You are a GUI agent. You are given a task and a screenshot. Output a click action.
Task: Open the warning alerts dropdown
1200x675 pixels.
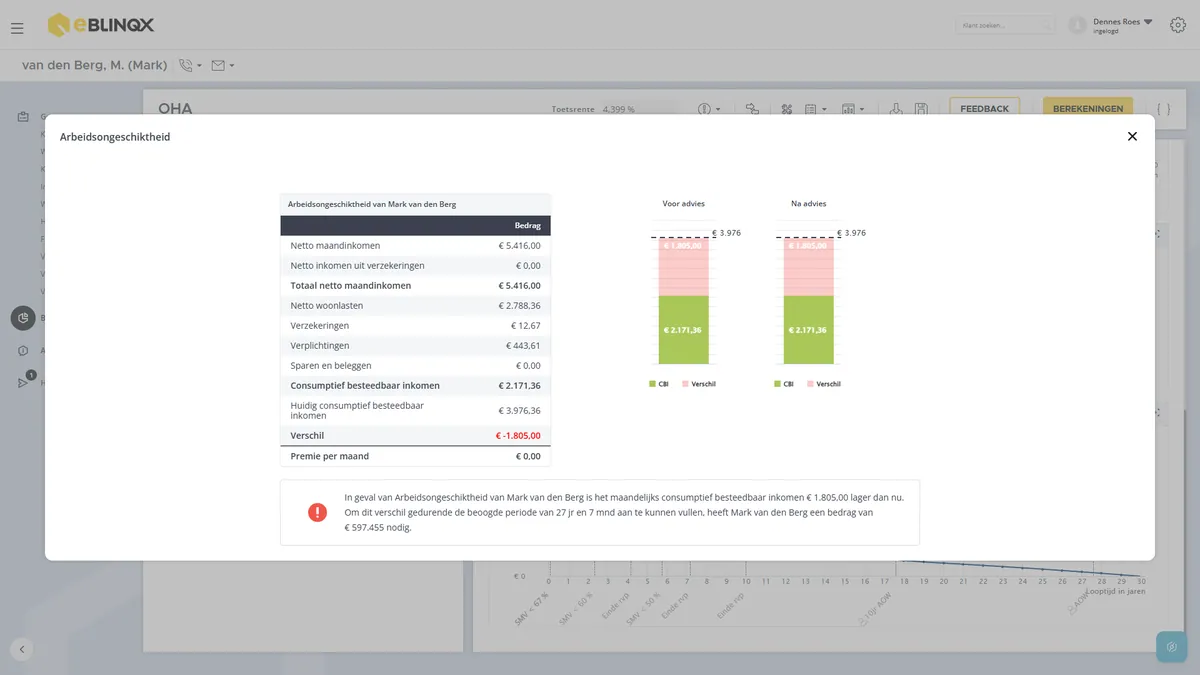[709, 109]
